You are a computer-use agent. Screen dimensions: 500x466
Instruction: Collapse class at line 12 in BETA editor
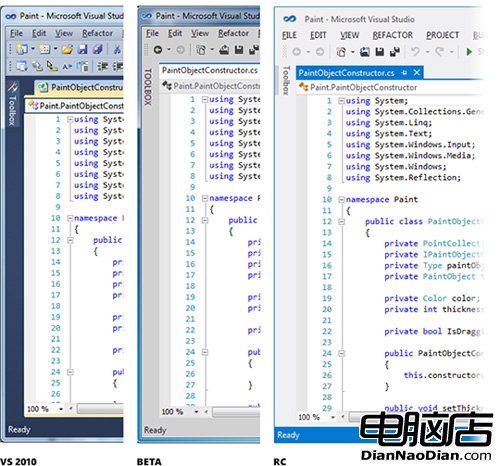(205, 220)
